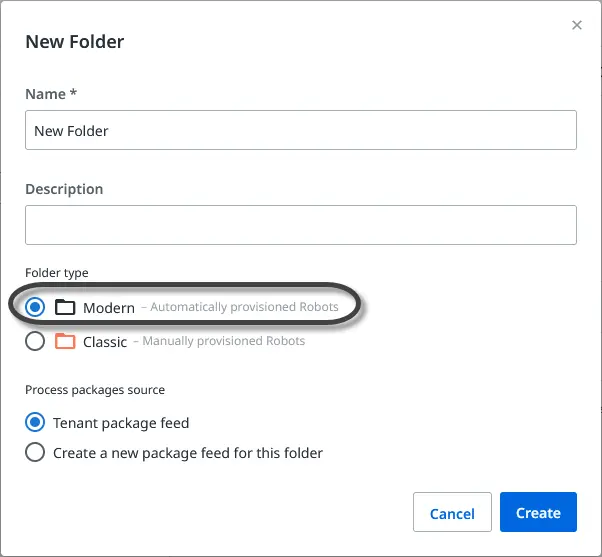Click the 'Folder type' heading
Screen dimensions: 602x557
click(57, 273)
